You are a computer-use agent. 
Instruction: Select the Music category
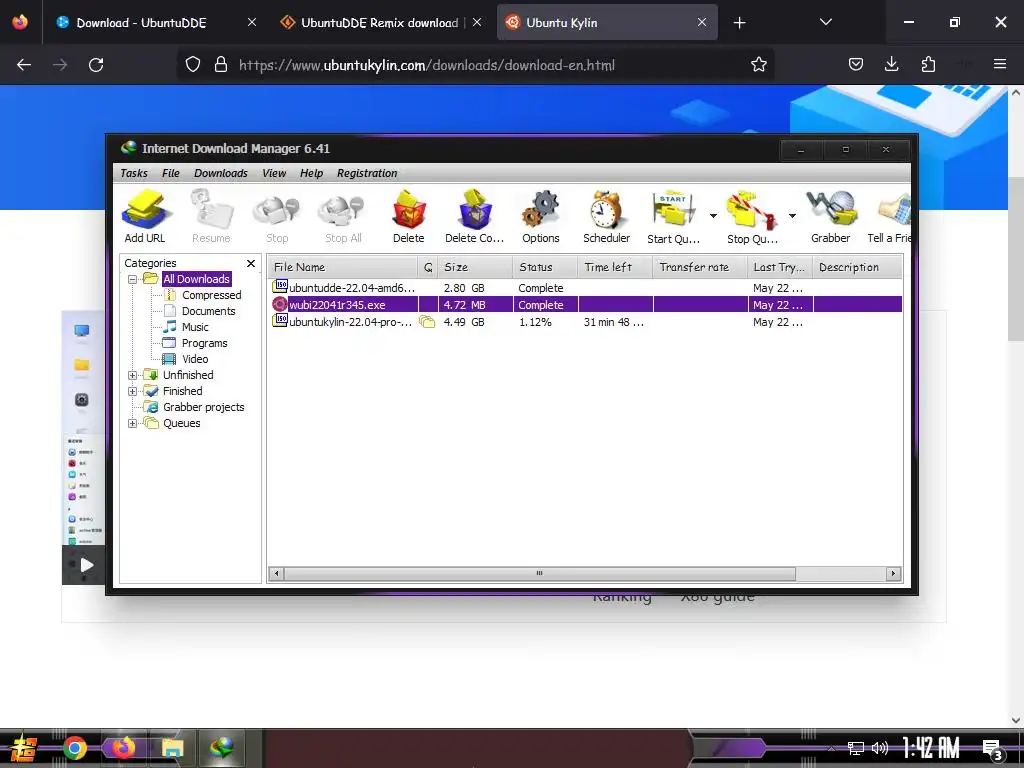[x=195, y=327]
